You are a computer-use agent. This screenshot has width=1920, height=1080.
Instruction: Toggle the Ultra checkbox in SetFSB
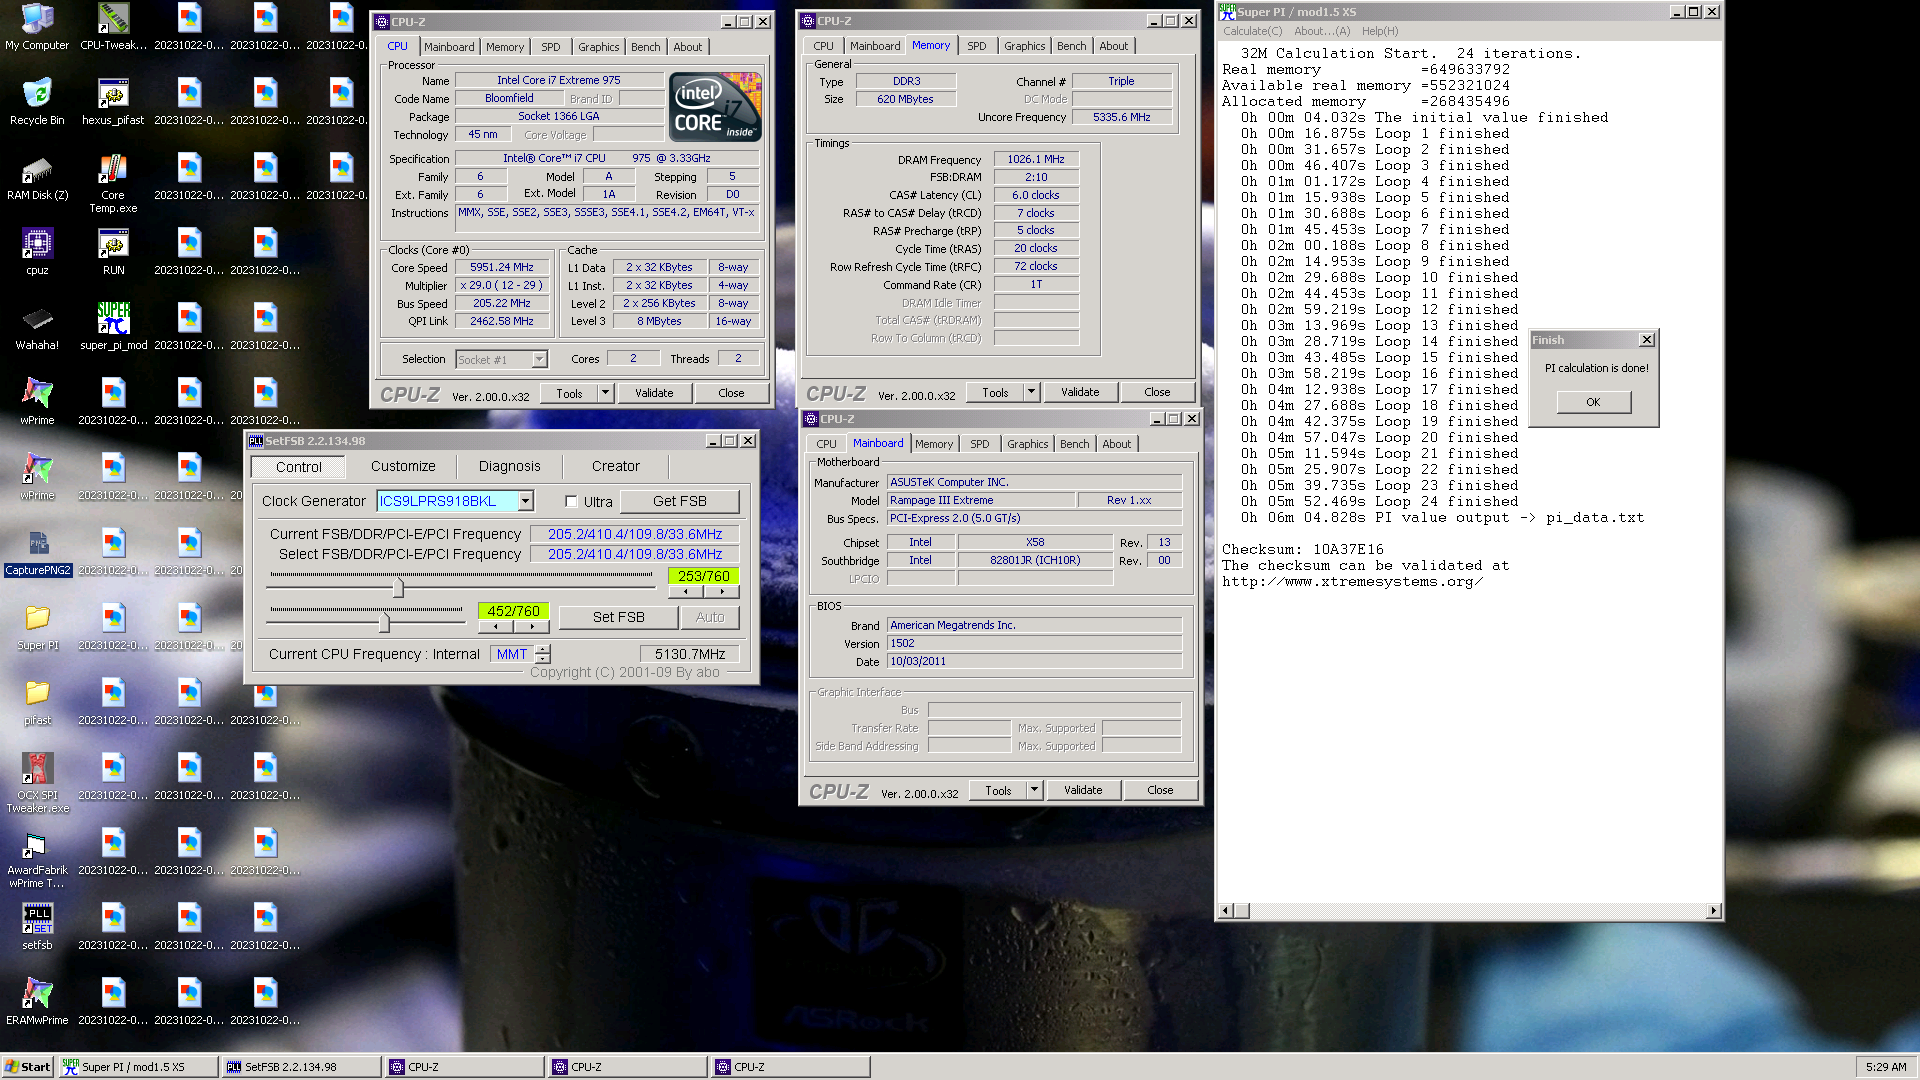(571, 502)
